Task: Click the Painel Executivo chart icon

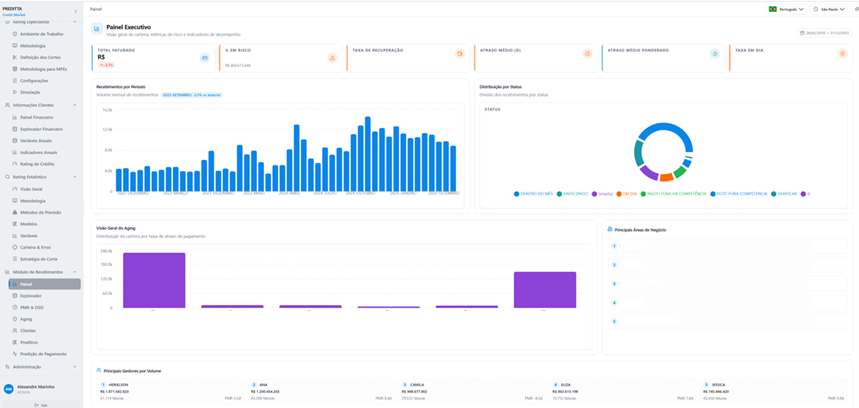Action: click(96, 28)
